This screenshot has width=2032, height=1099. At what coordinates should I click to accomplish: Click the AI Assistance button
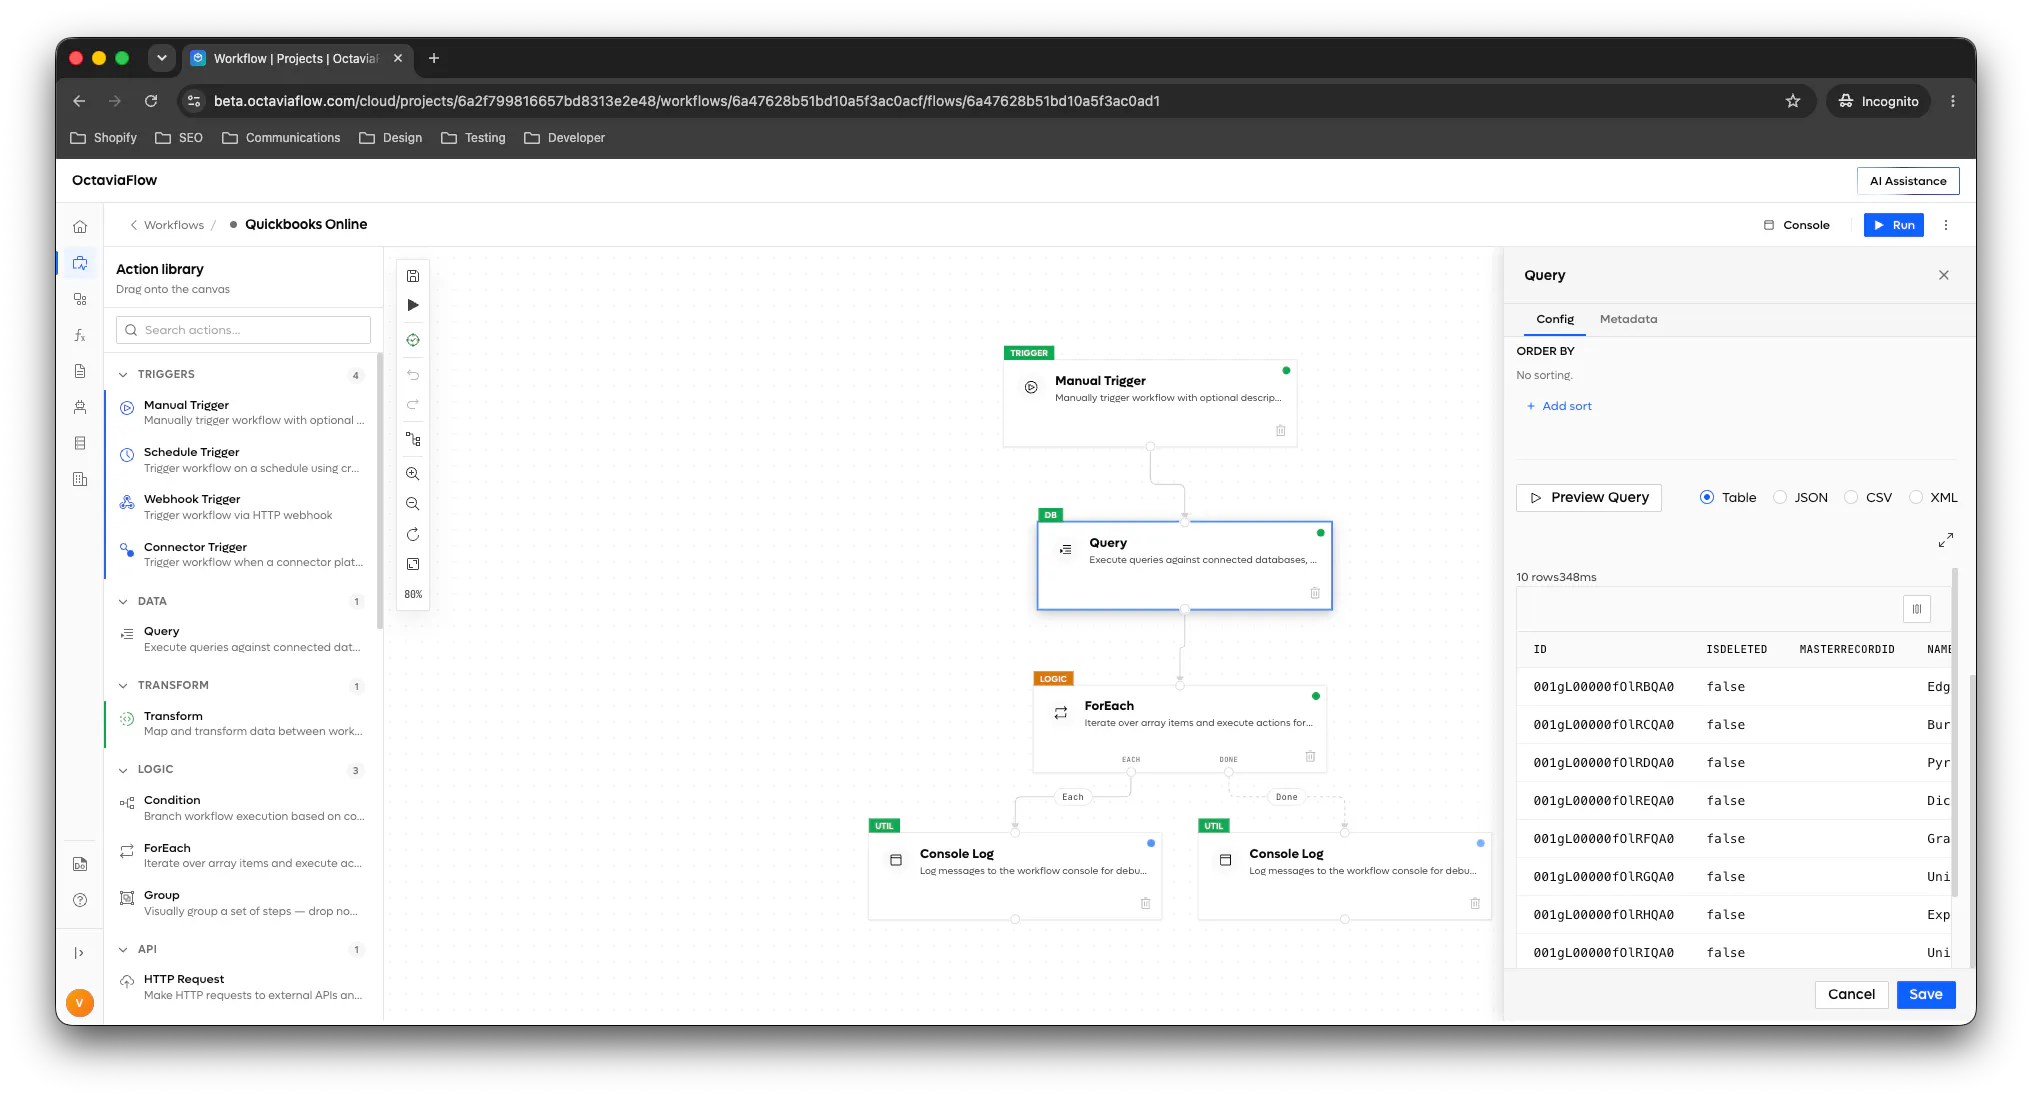click(x=1908, y=181)
